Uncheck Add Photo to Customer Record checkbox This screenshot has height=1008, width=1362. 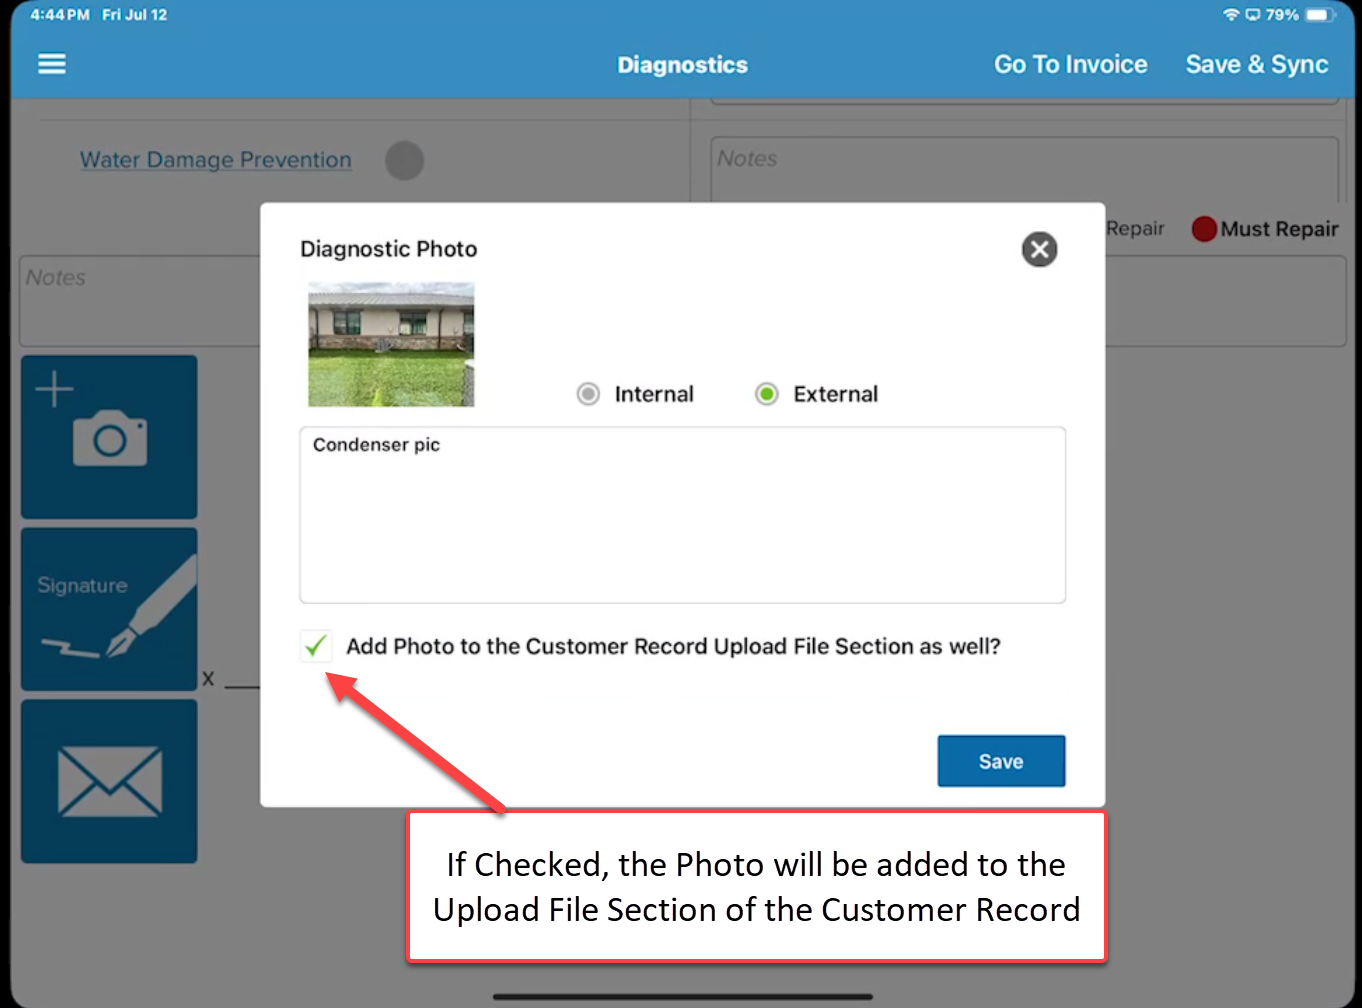point(316,646)
